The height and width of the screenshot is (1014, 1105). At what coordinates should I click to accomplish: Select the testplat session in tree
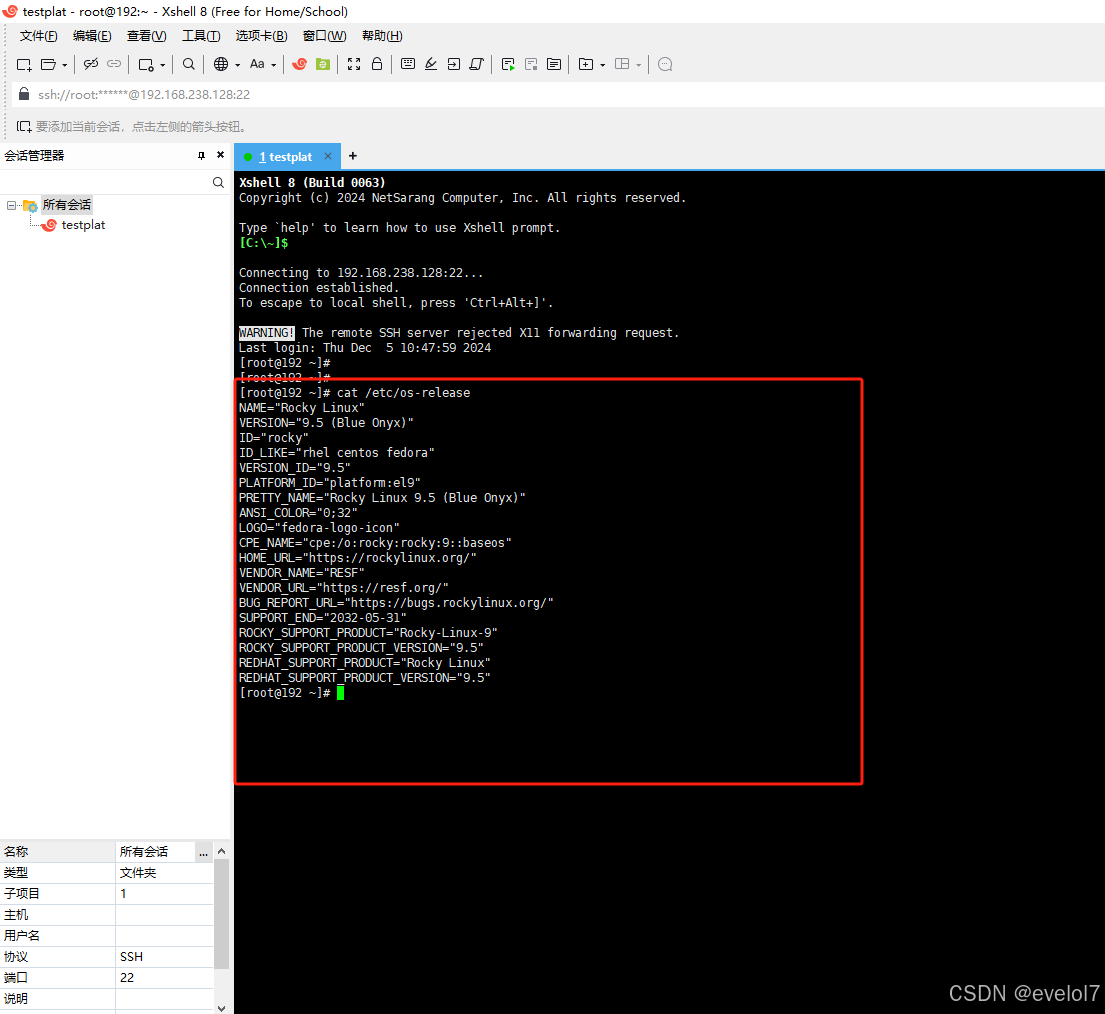tap(83, 225)
